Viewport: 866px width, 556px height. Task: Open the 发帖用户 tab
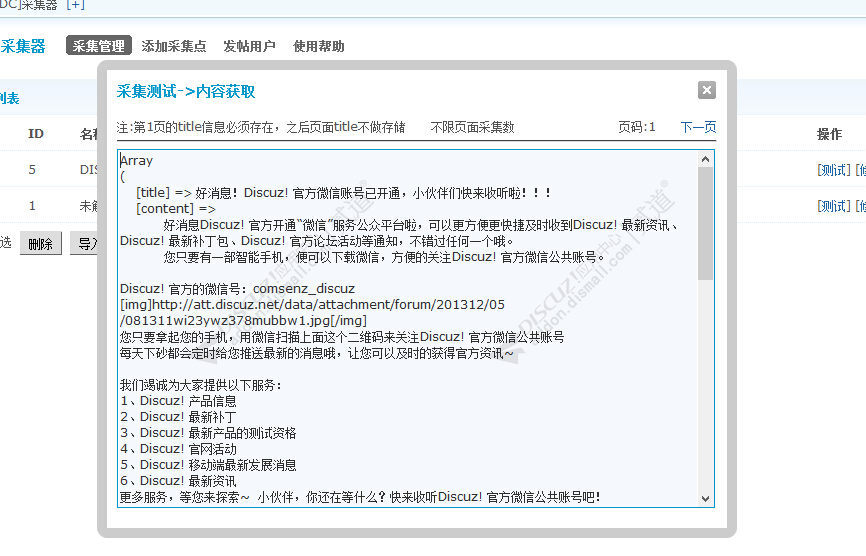(249, 46)
